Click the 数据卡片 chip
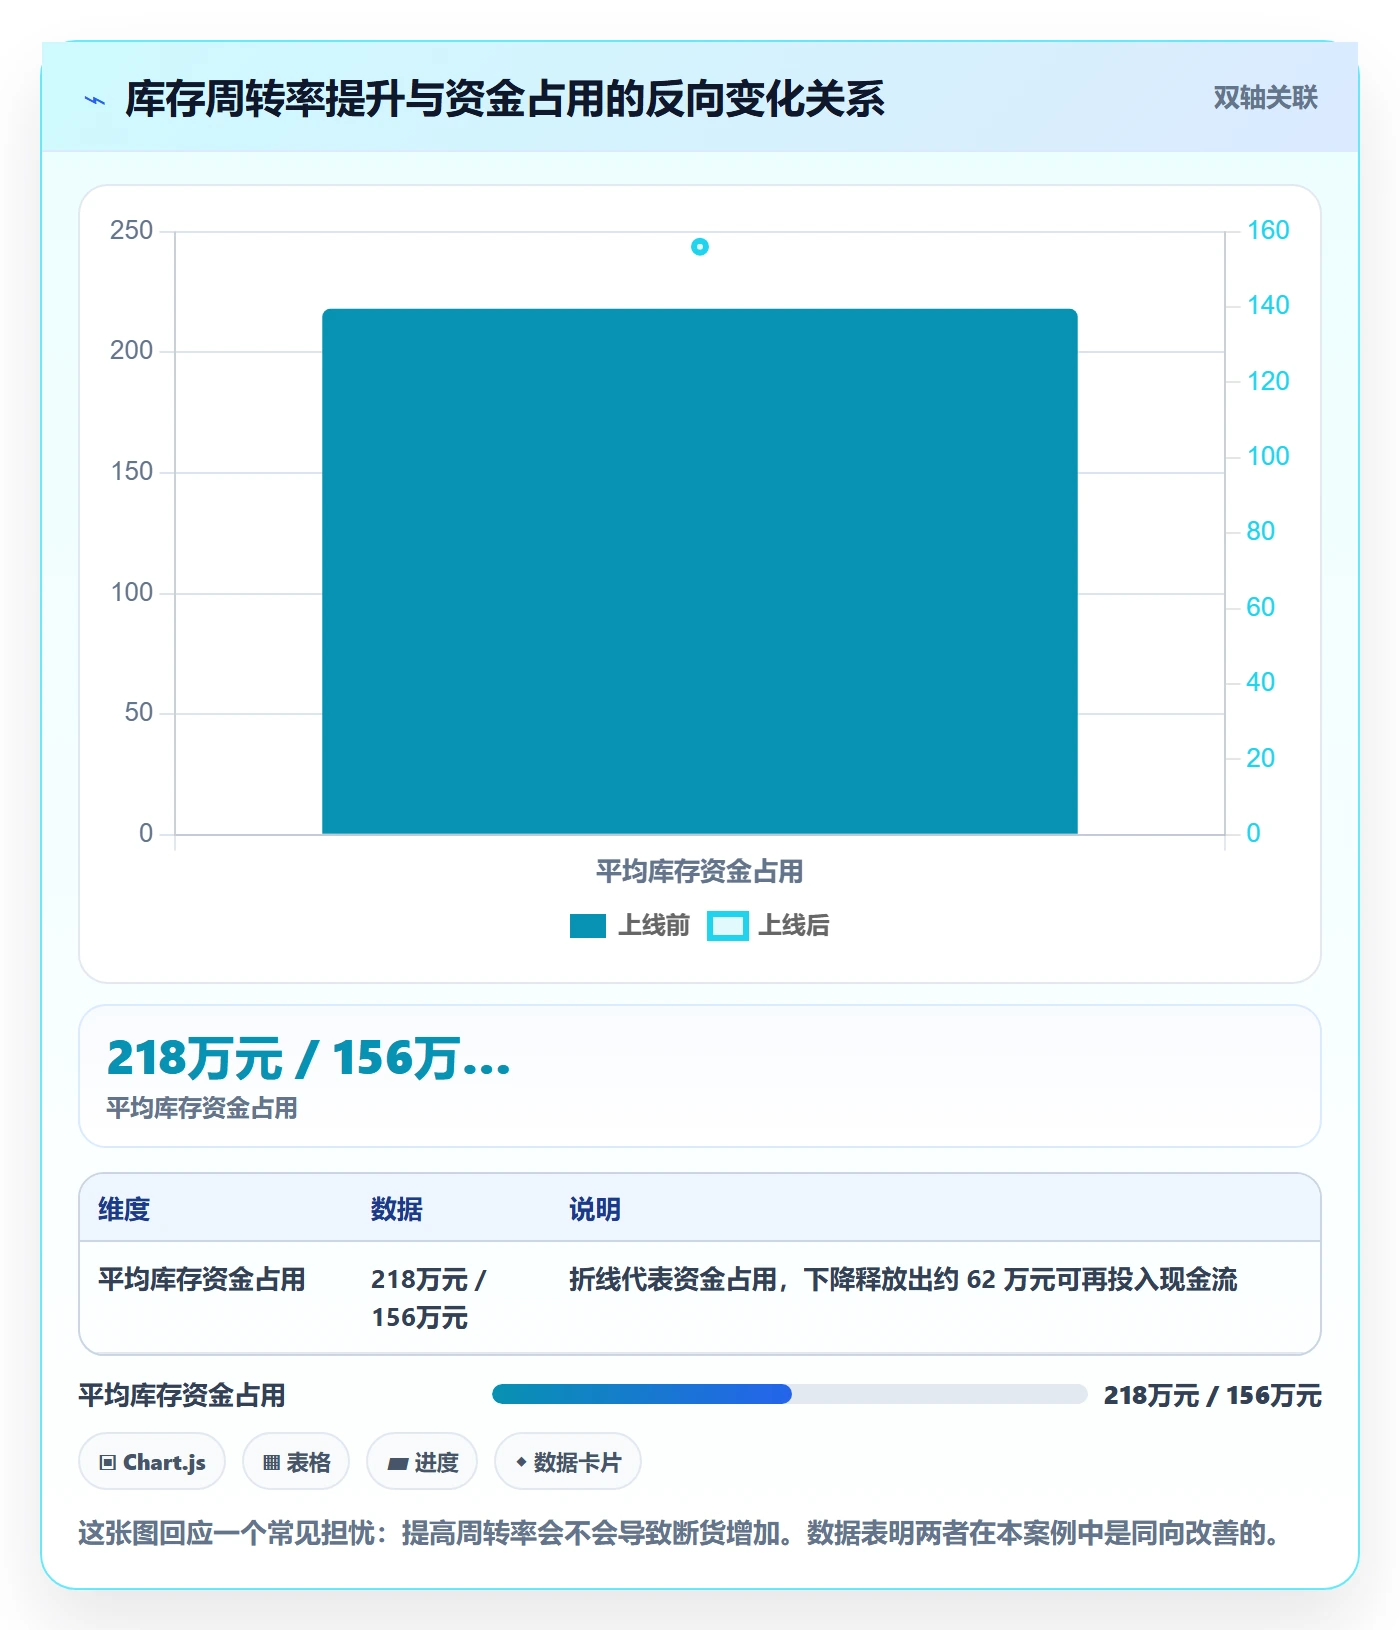 [568, 1462]
